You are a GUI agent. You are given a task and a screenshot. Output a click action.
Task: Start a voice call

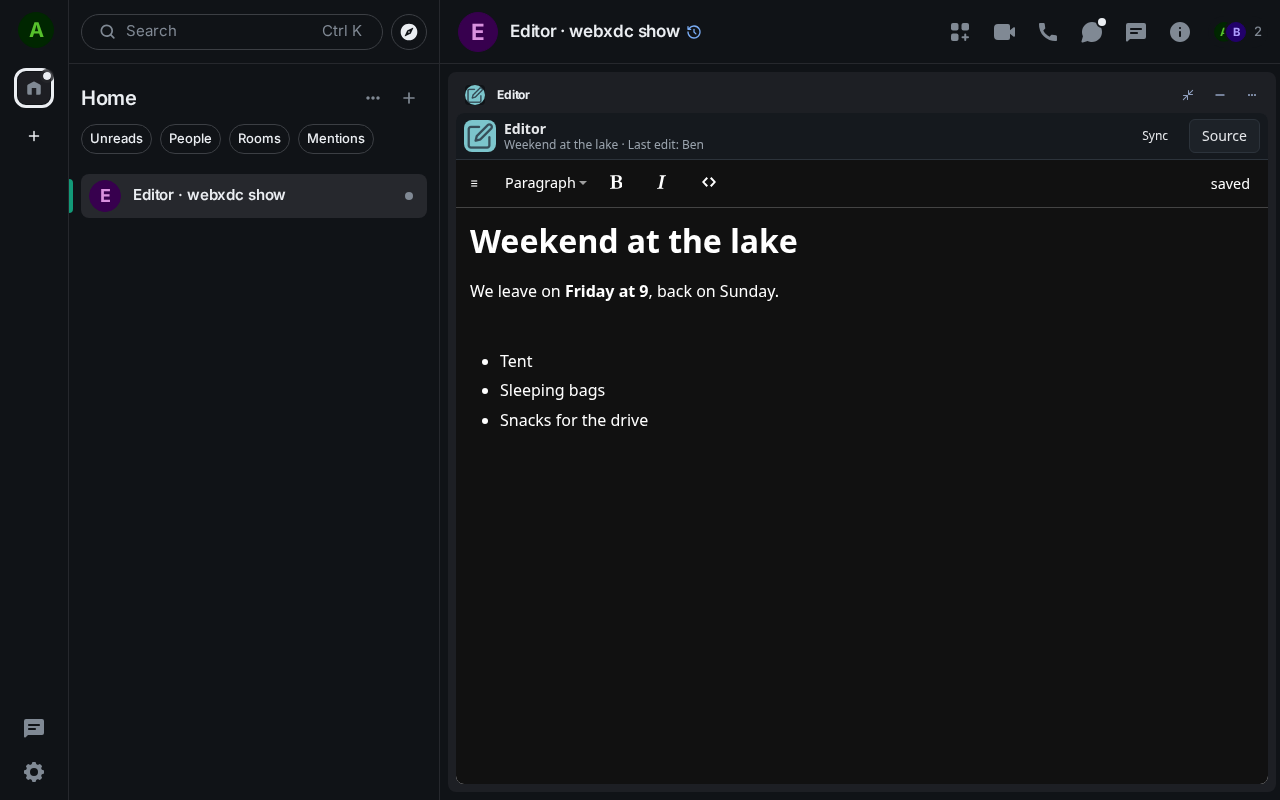[1048, 32]
